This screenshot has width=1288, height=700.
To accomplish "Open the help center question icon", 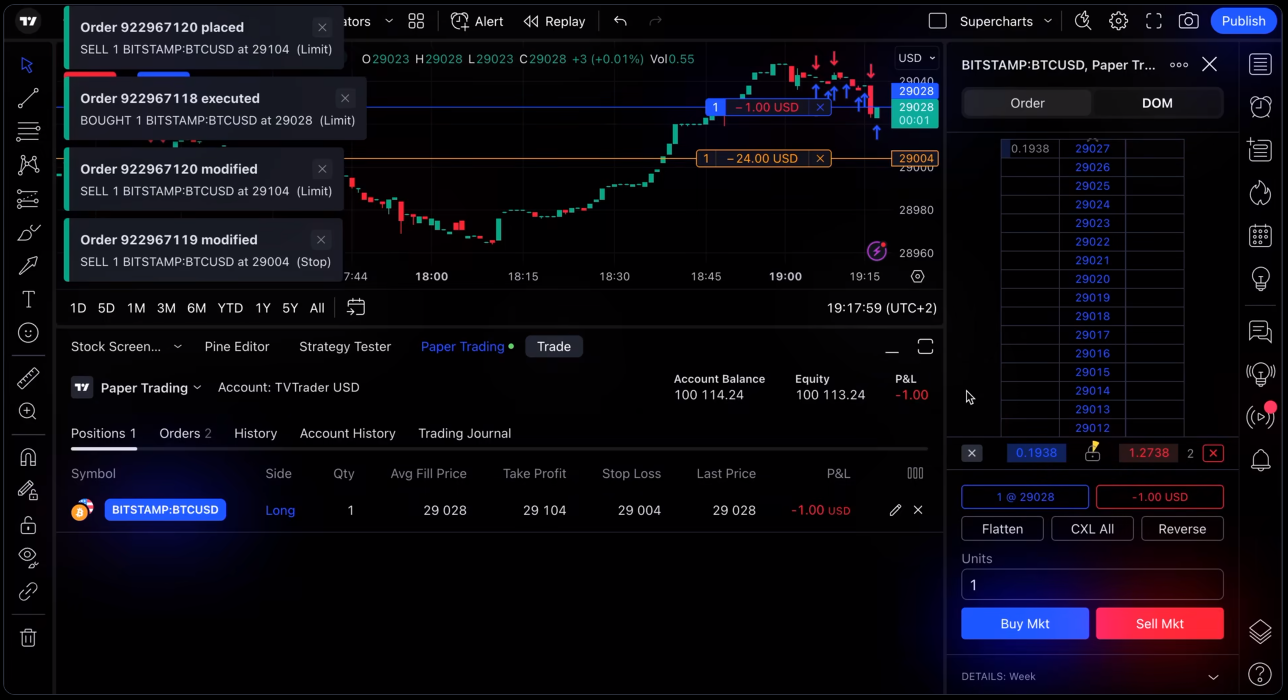I will (x=1260, y=675).
